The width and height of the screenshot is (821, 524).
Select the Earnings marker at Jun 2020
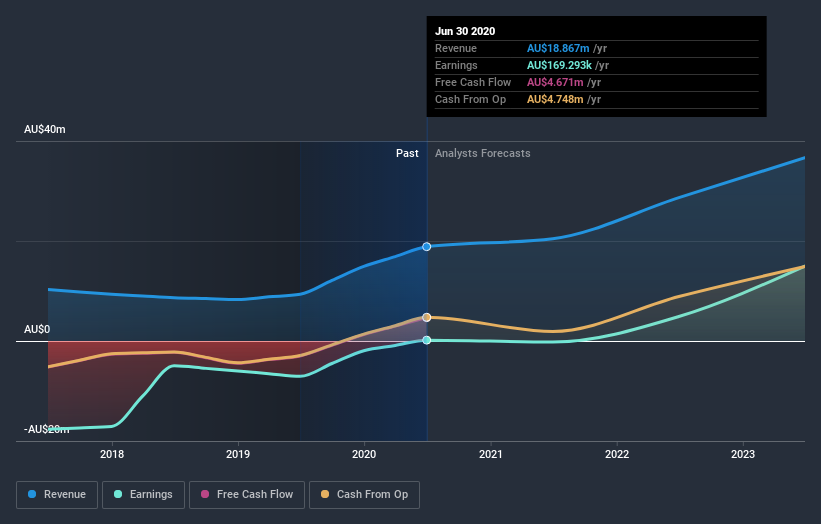coord(427,340)
